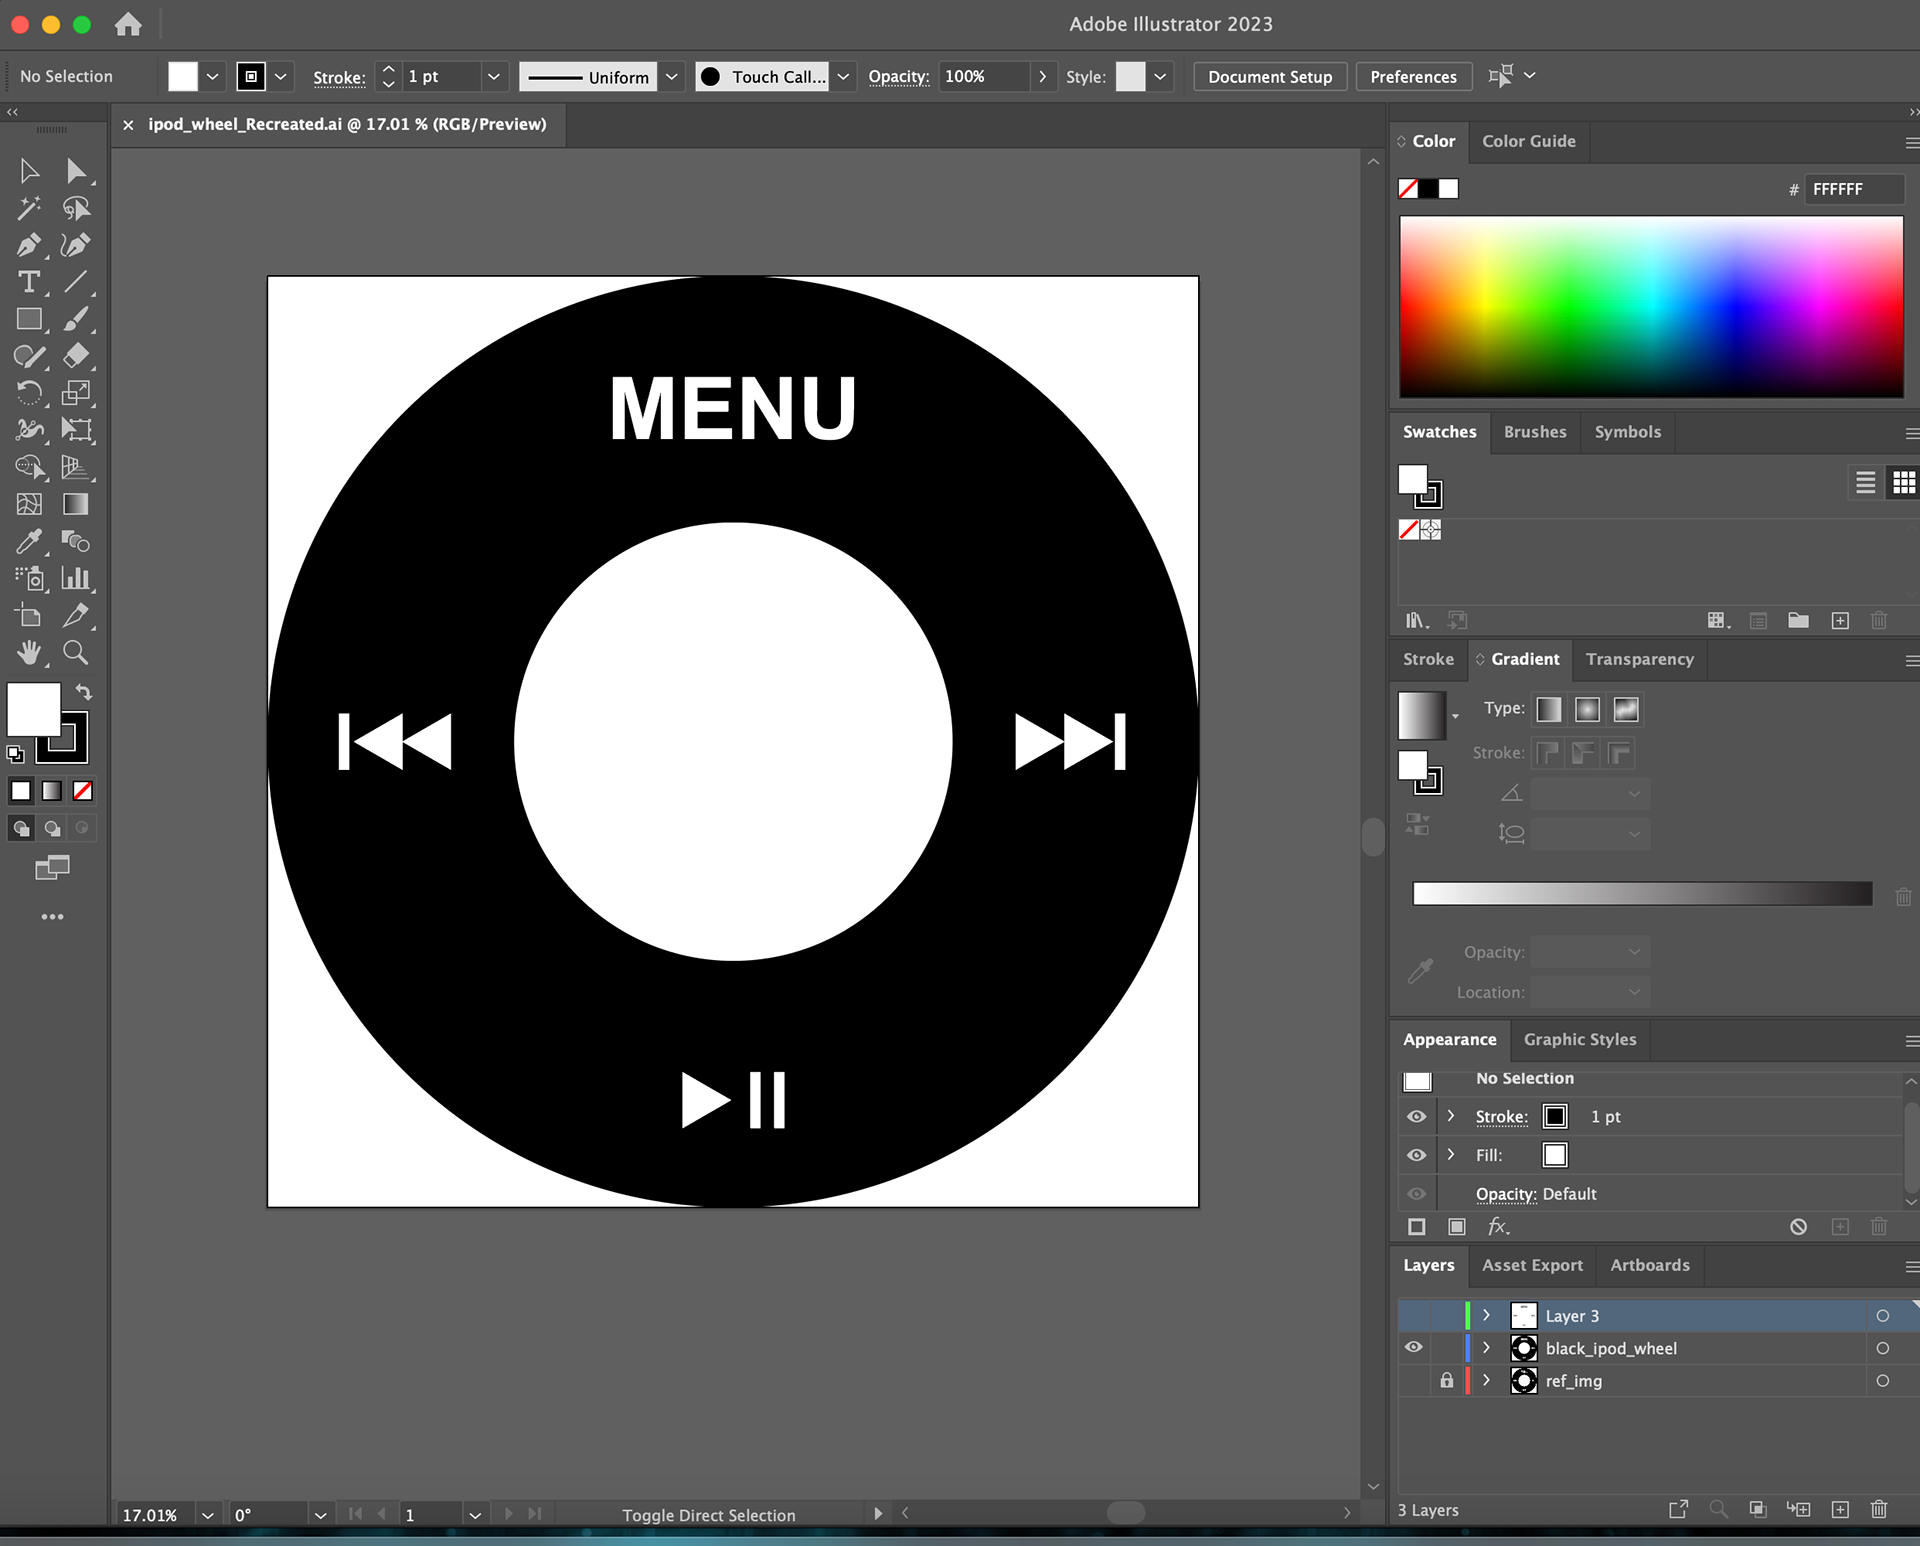Select Radial Gradient type

(x=1587, y=709)
